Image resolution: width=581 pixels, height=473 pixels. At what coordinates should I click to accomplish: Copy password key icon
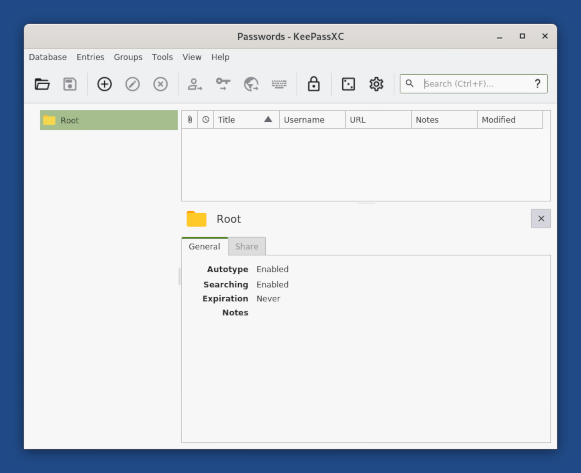coord(223,84)
